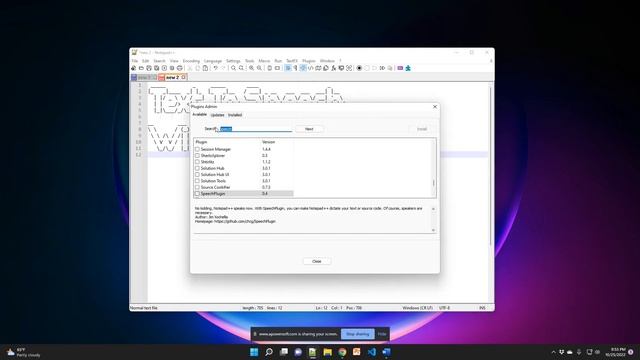
Task: Click the New file toolbar icon
Action: [x=133, y=68]
